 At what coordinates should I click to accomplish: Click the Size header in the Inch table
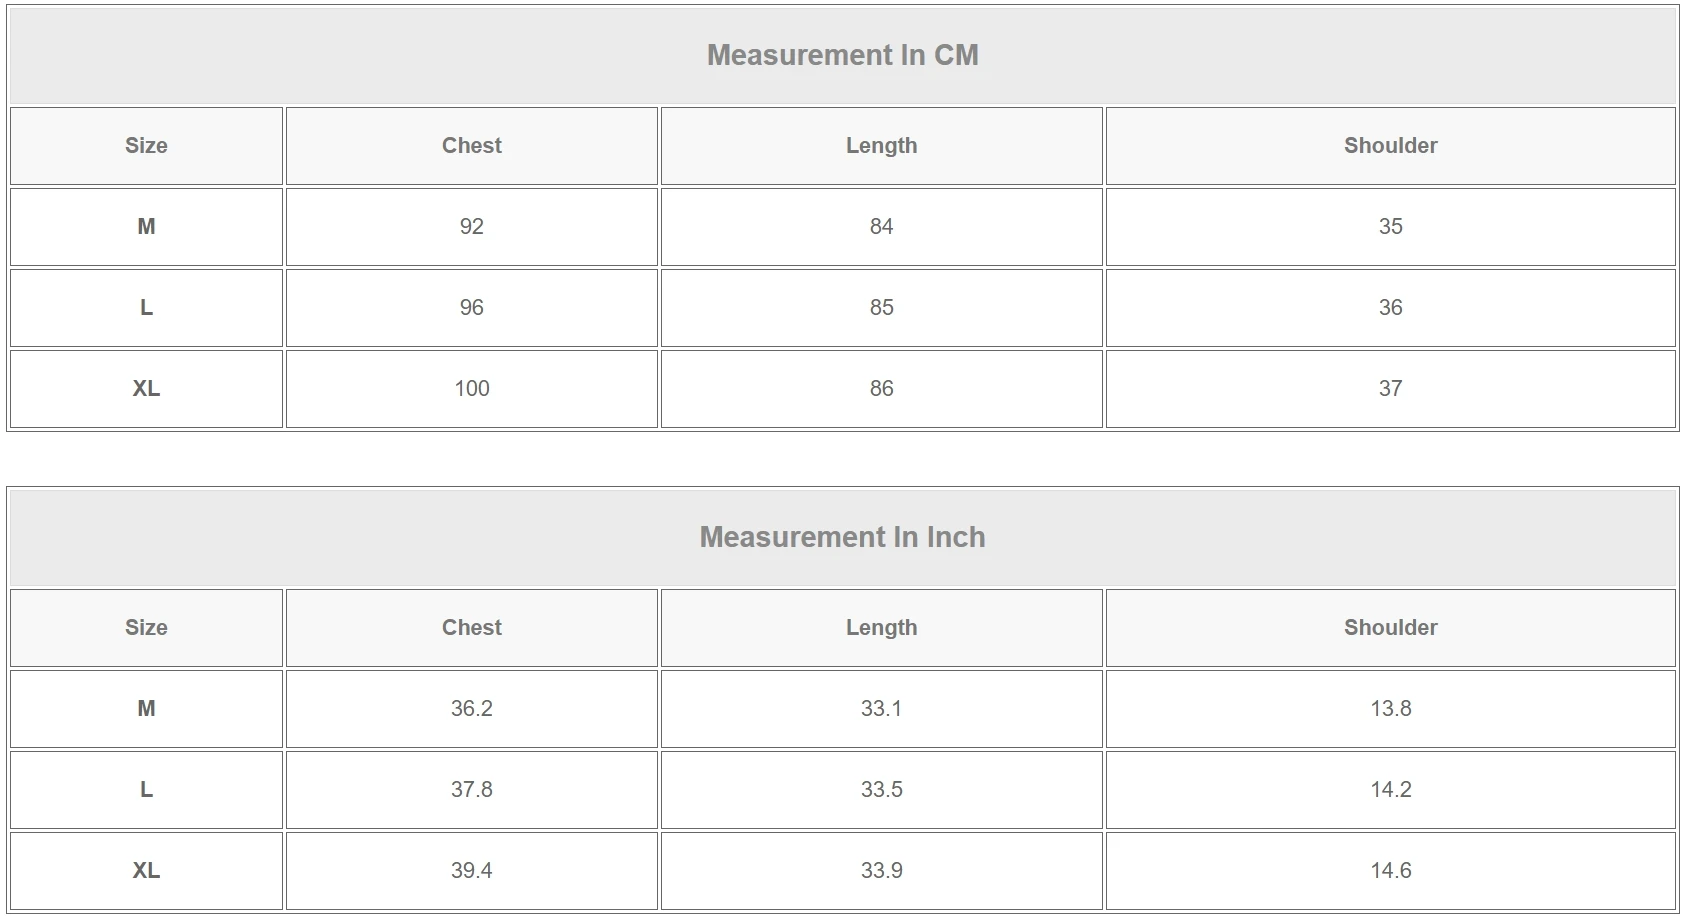pos(146,628)
